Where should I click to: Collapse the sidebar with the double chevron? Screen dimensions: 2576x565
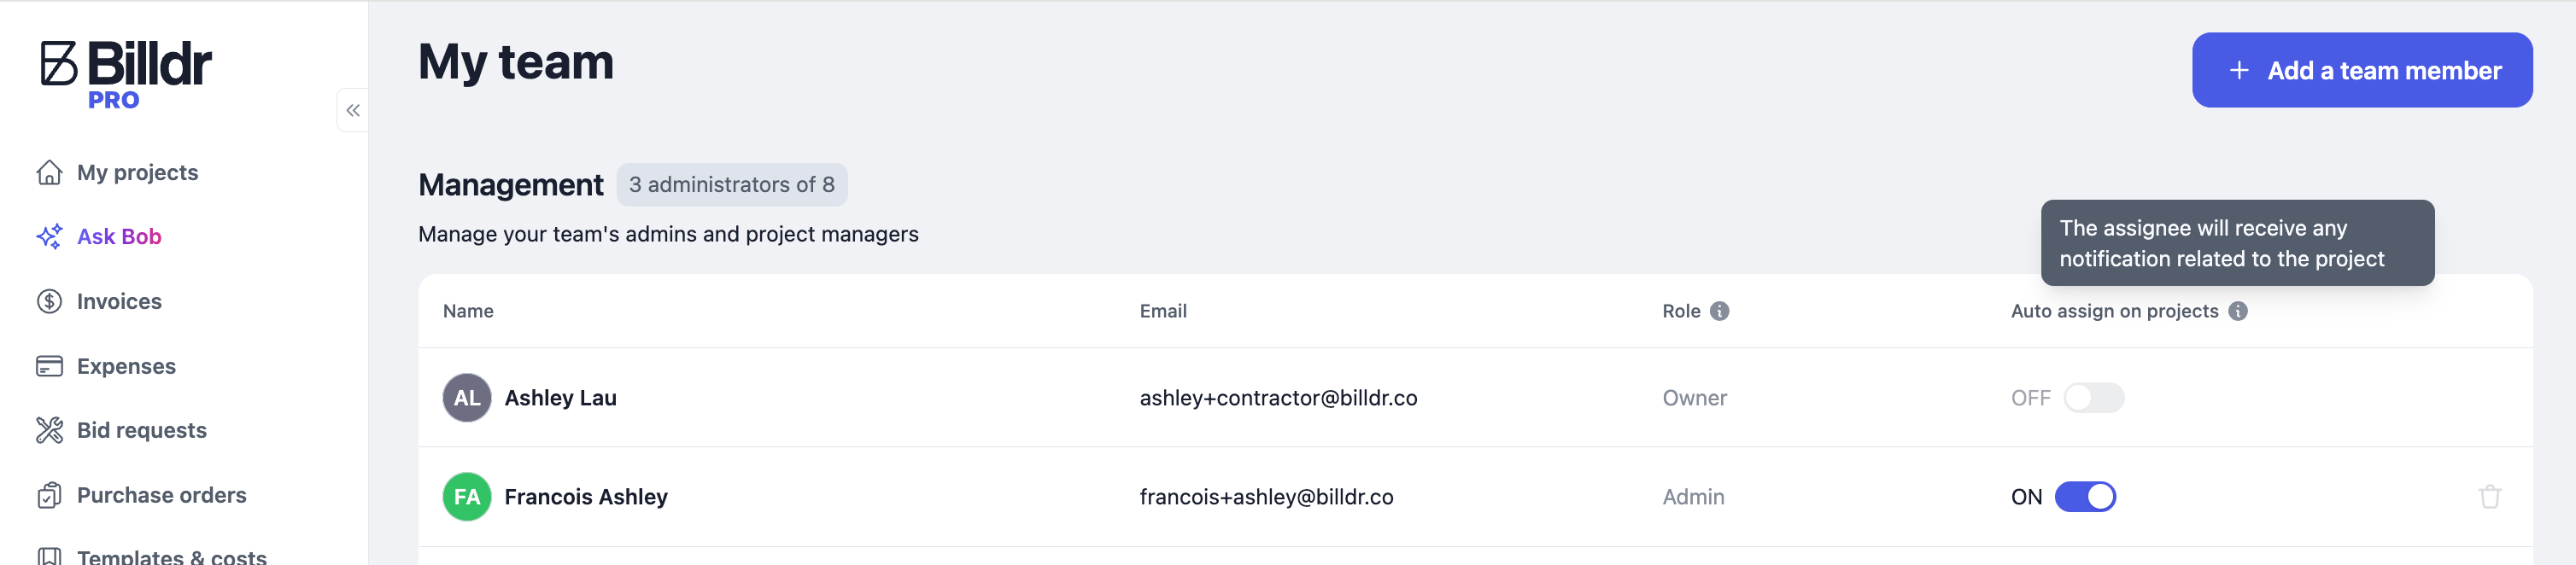(353, 110)
